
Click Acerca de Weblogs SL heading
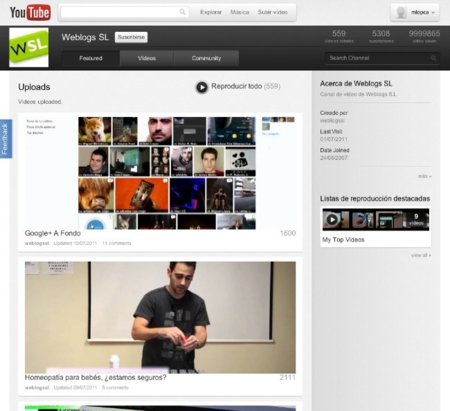[x=356, y=83]
